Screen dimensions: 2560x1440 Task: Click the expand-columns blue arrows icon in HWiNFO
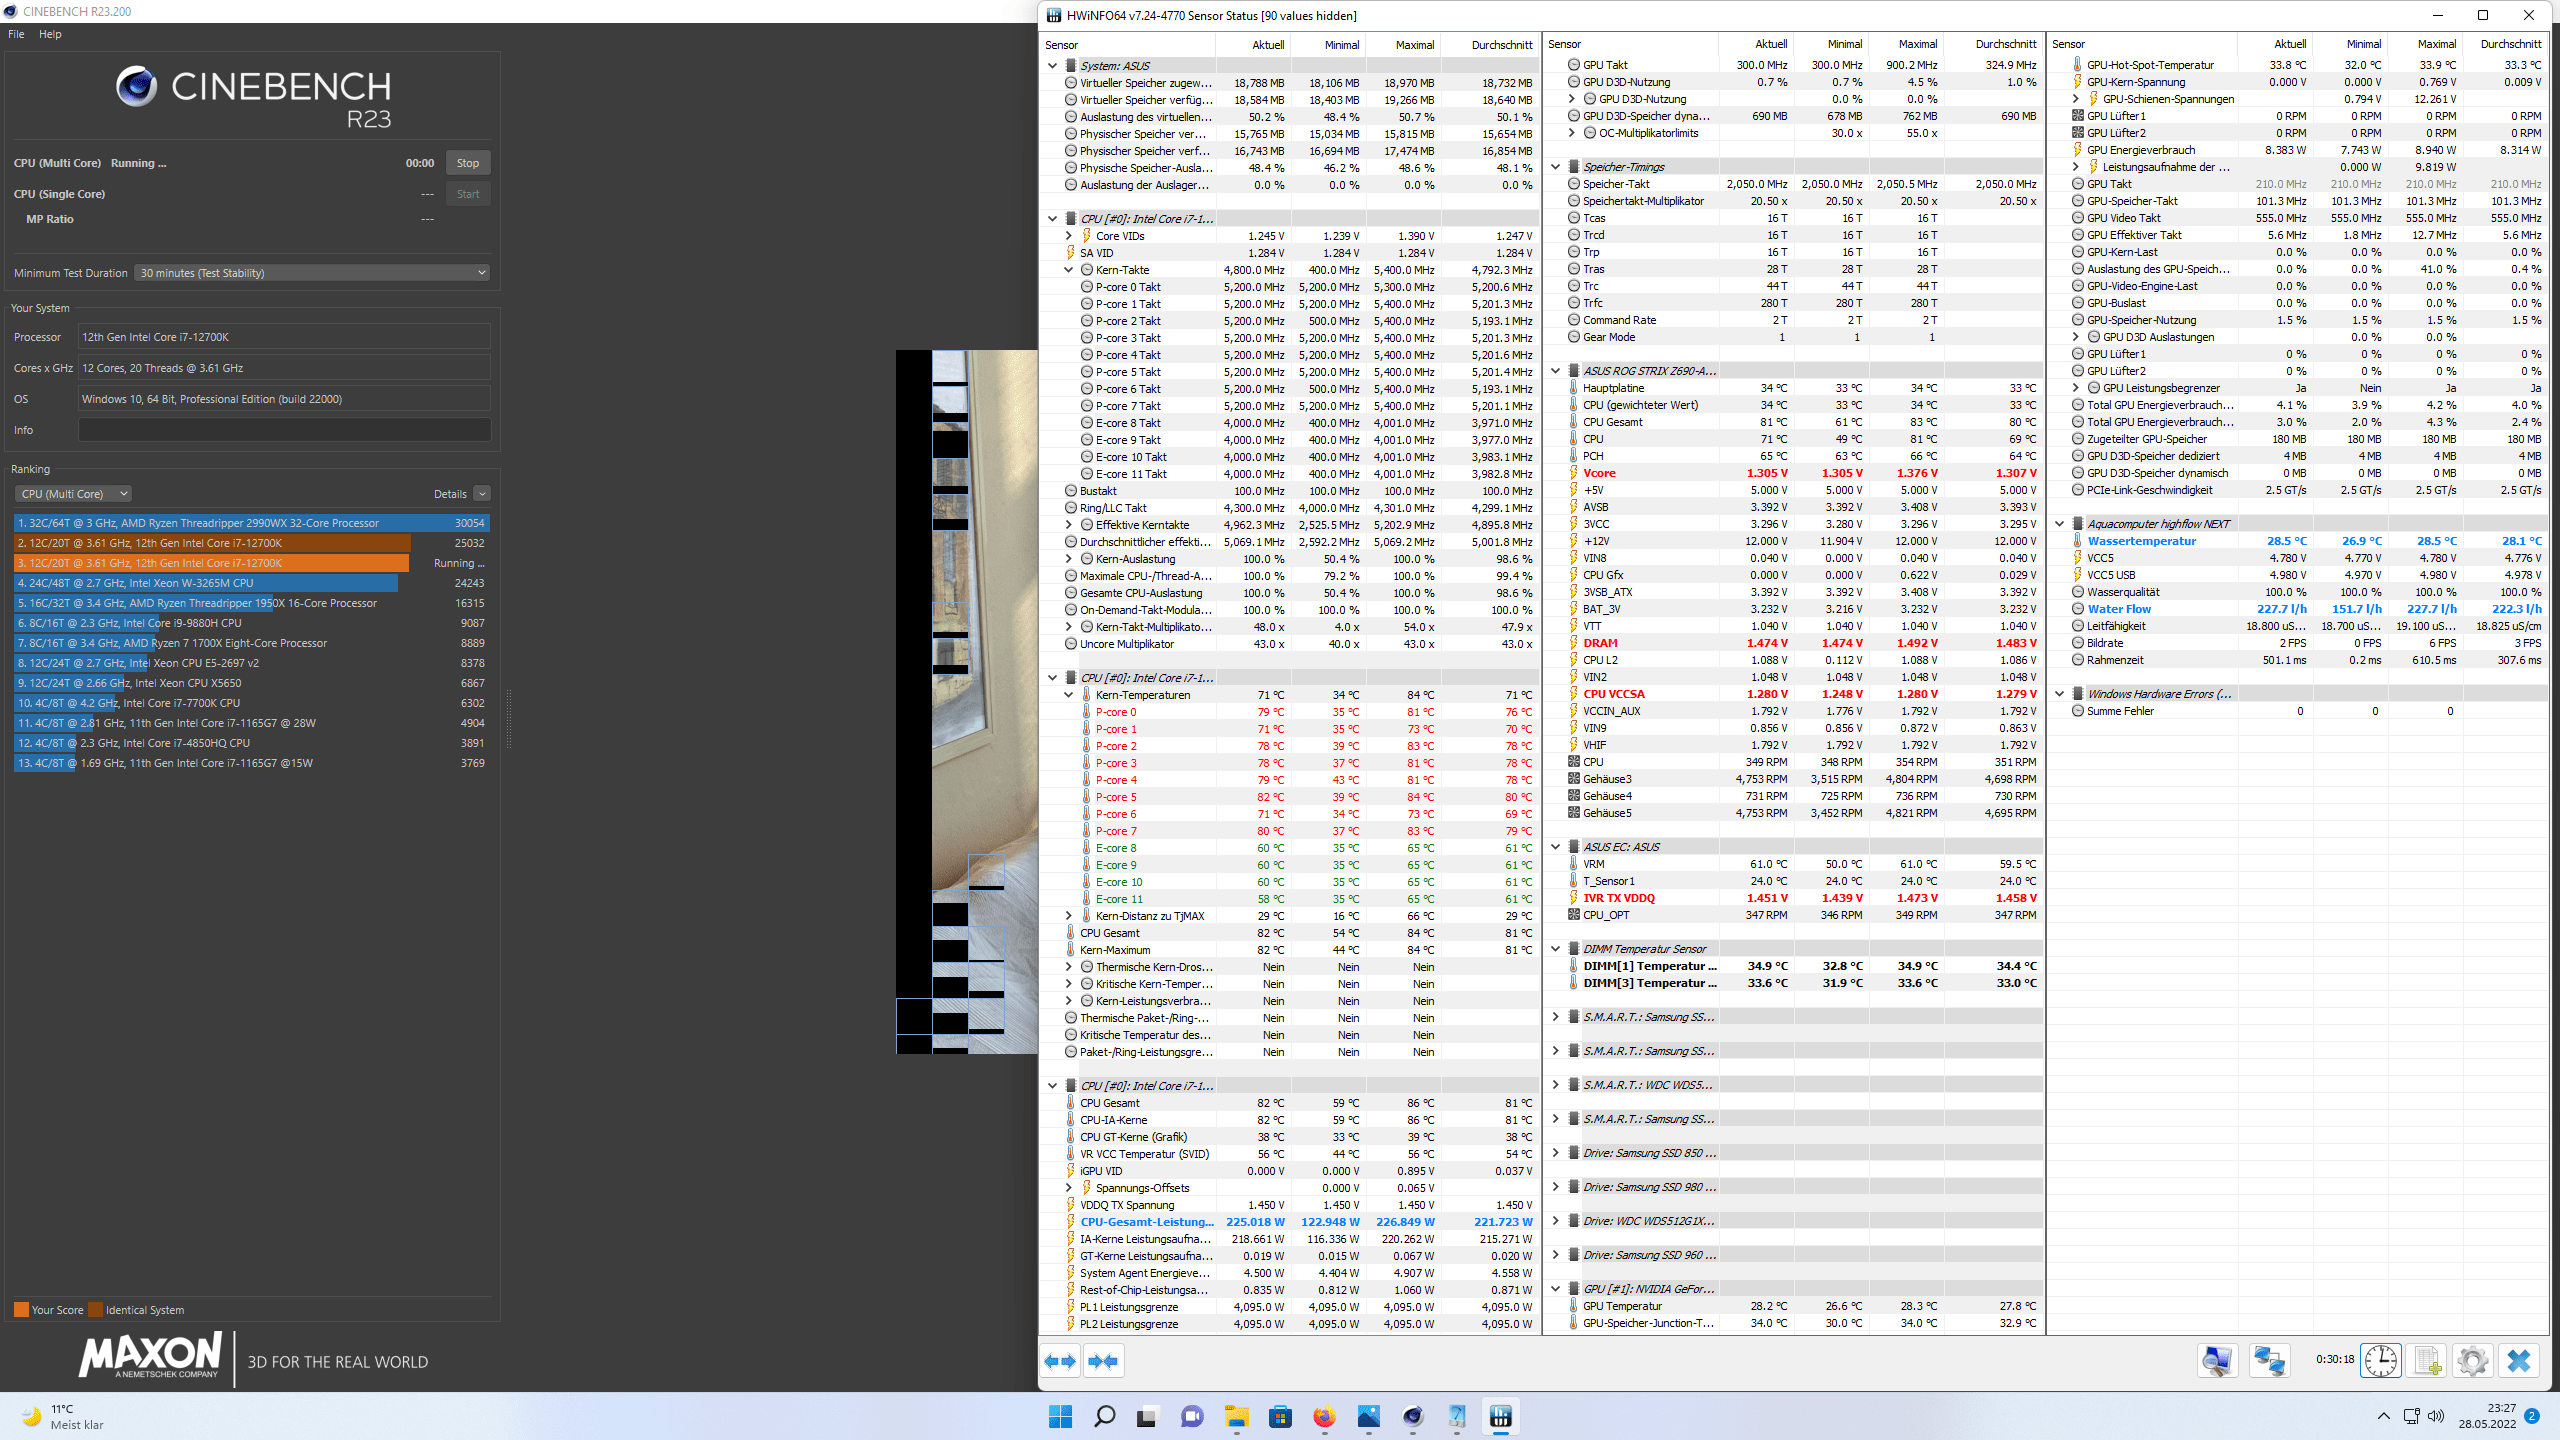point(1060,1361)
